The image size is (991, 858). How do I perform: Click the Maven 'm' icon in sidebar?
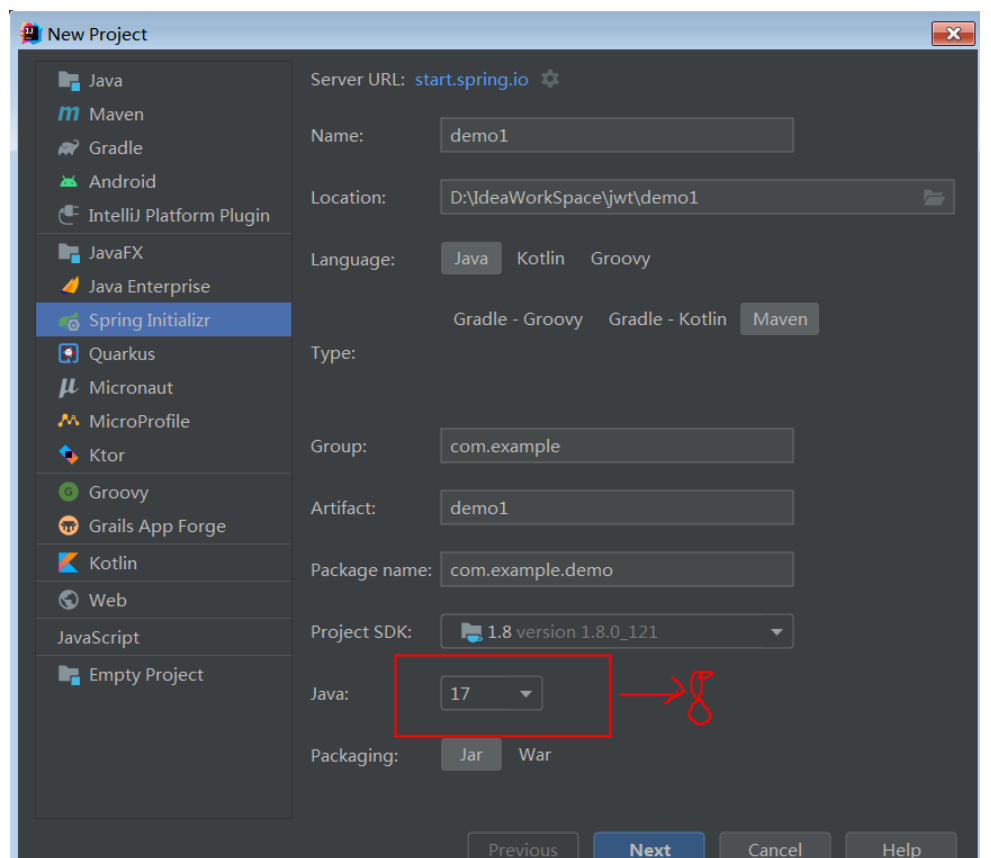[69, 114]
